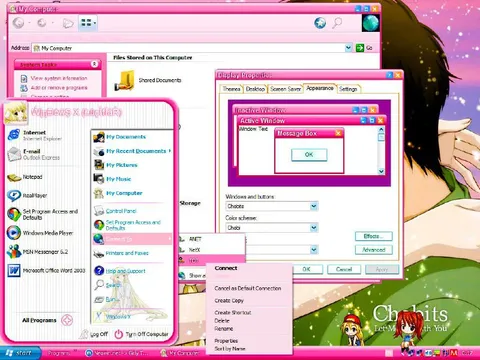Open Help and Support item

tap(120, 271)
